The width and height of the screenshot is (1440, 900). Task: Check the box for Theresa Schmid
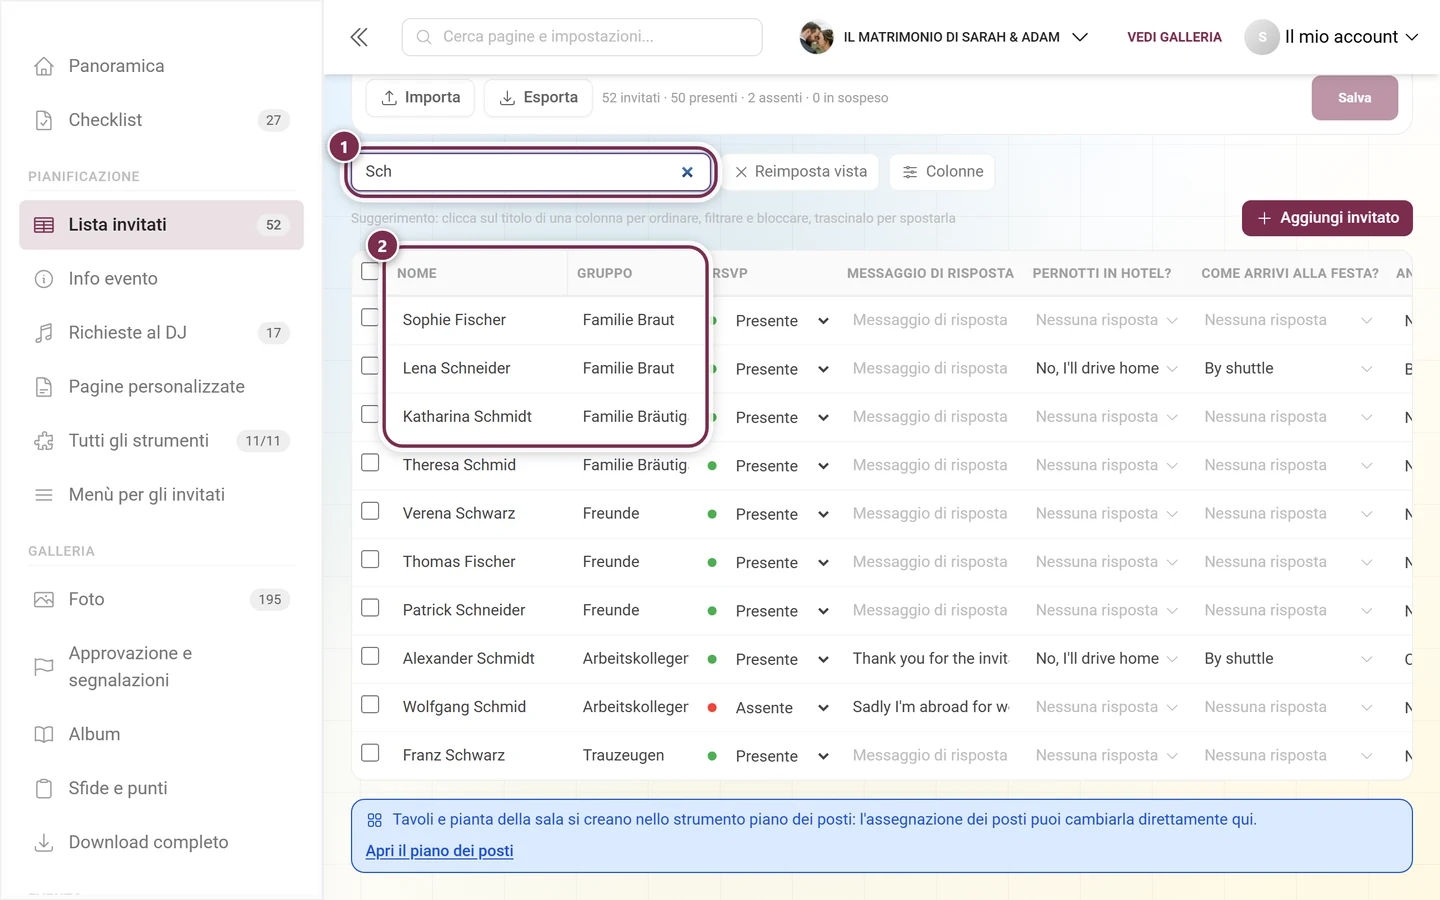[x=370, y=463]
